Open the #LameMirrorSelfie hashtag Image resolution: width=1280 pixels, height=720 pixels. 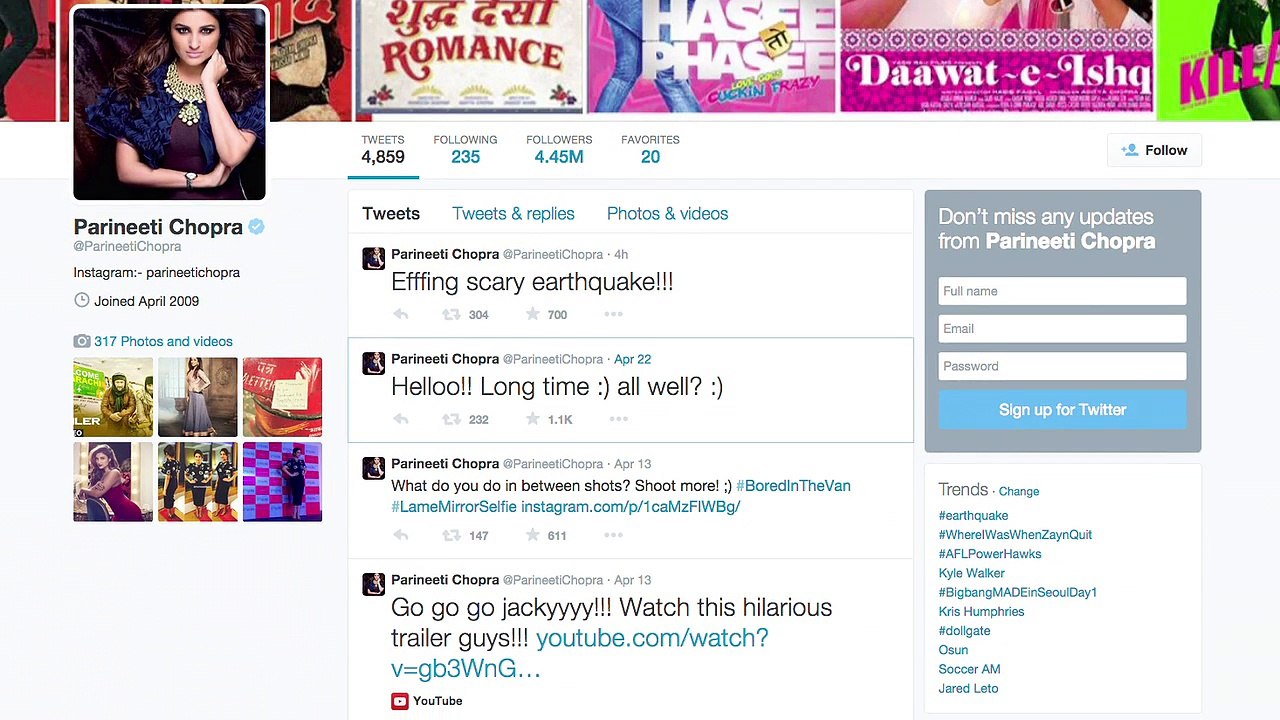(x=454, y=507)
